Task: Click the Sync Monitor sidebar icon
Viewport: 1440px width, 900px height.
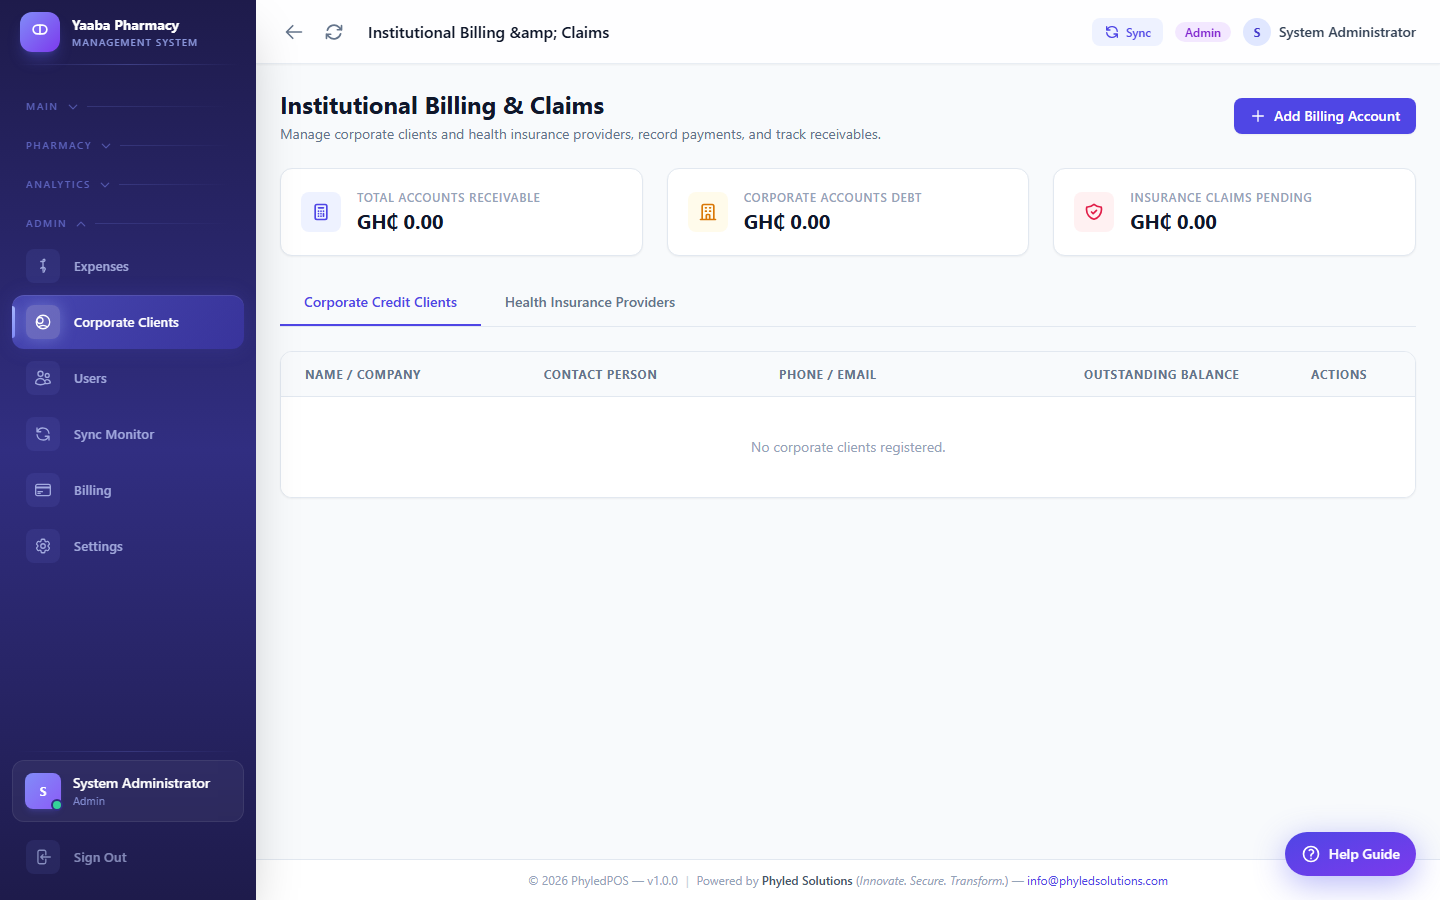Action: coord(43,434)
